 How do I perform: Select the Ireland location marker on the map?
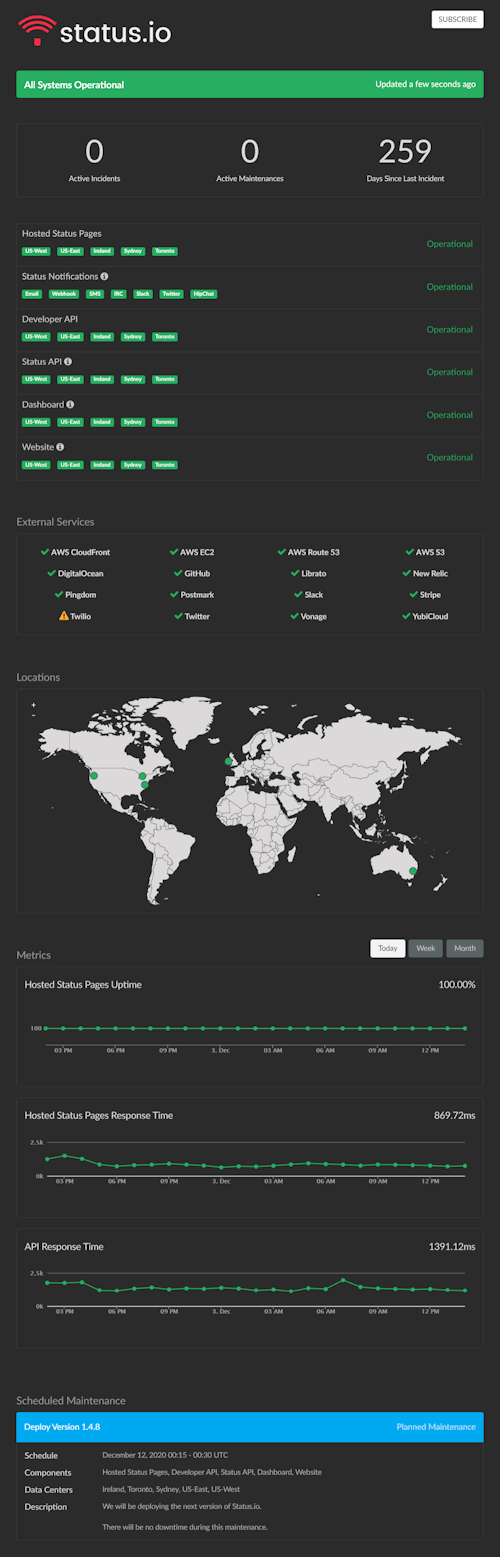(x=229, y=762)
